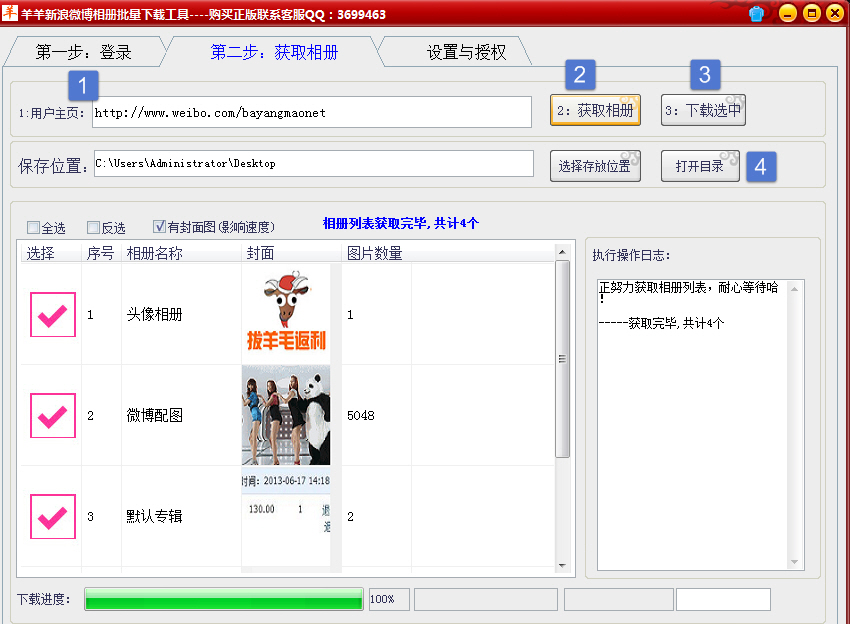Enable the 全选 checkbox

tap(34, 228)
